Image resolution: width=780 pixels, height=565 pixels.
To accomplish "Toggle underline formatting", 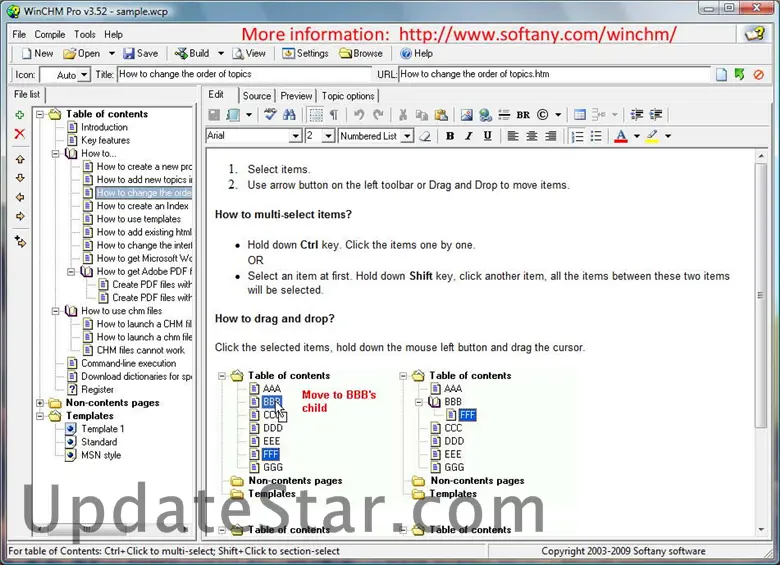I will click(x=488, y=136).
